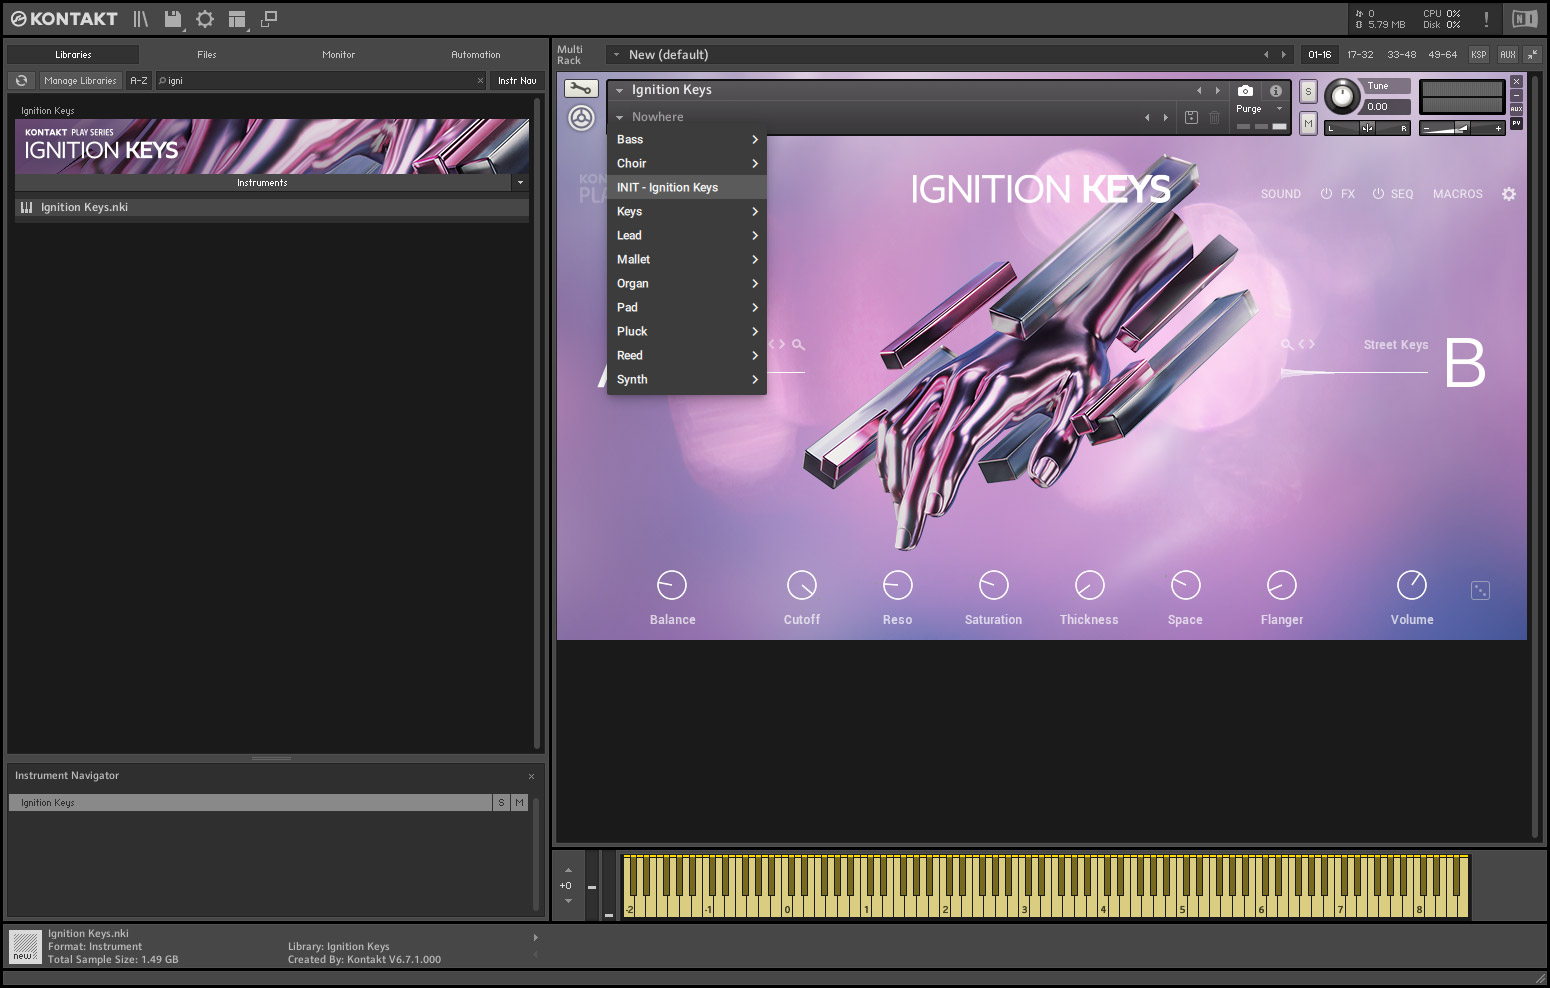Toggle the browser with the library stack icon
The width and height of the screenshot is (1550, 988).
140,19
